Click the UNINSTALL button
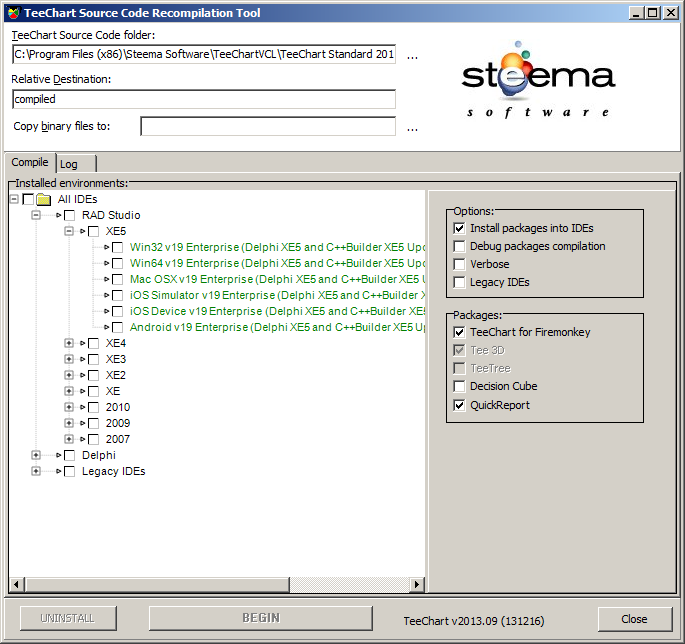 click(68, 618)
